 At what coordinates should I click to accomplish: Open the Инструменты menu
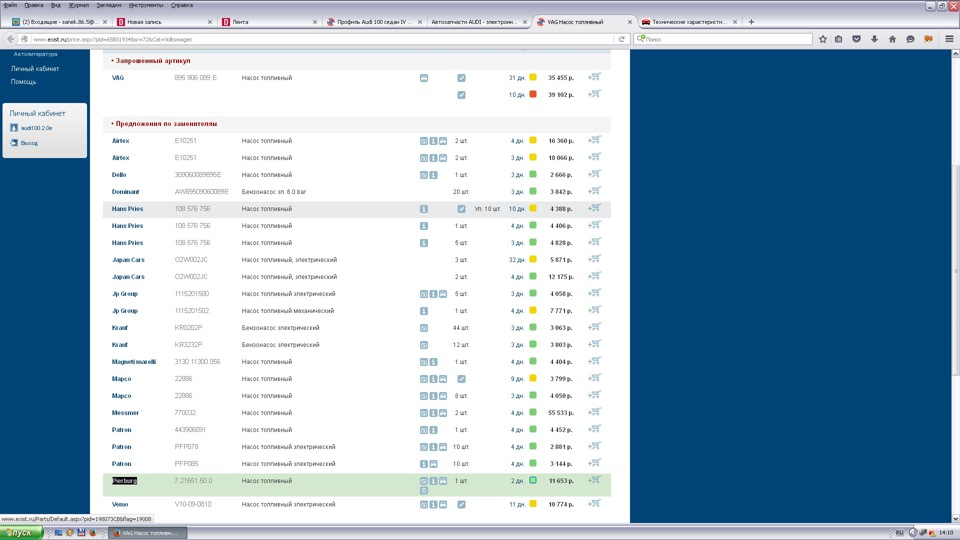146,5
